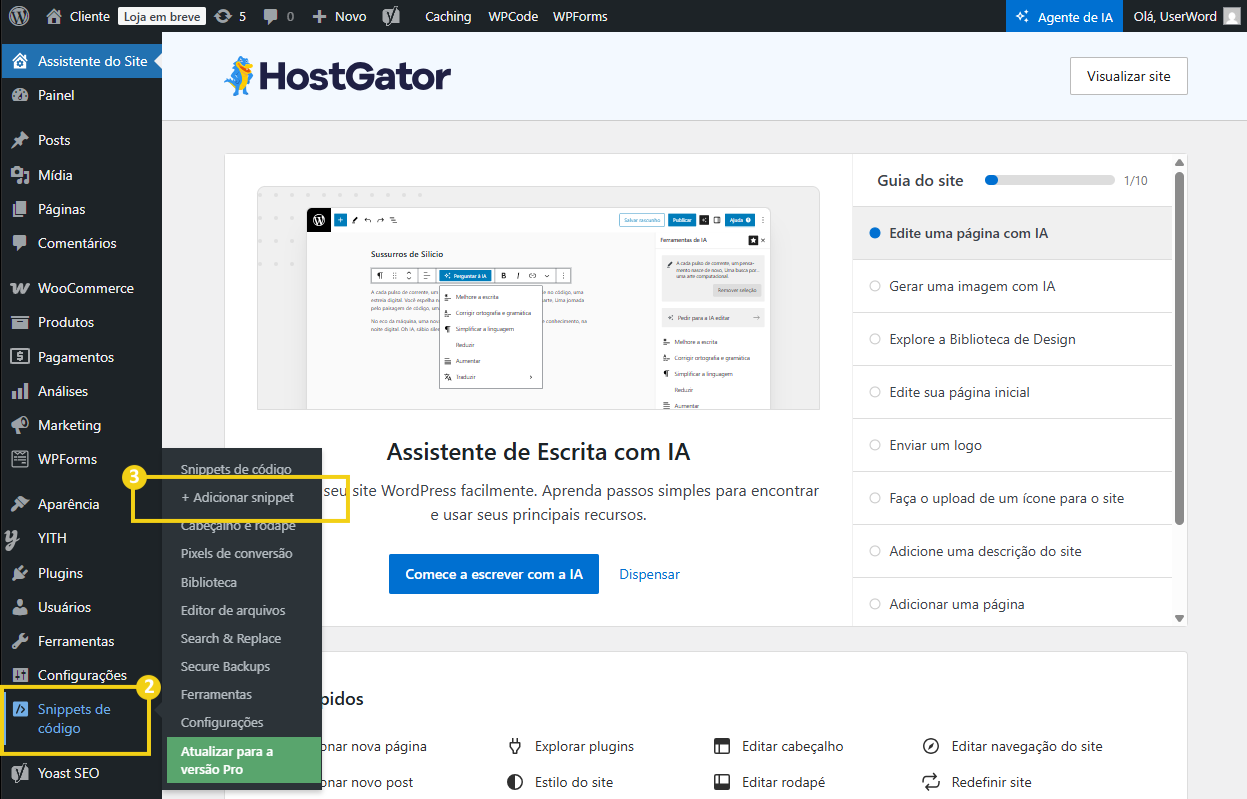Viewport: 1247px width, 799px height.
Task: Open the '+ Novo' admin bar menu
Action: [x=339, y=16]
